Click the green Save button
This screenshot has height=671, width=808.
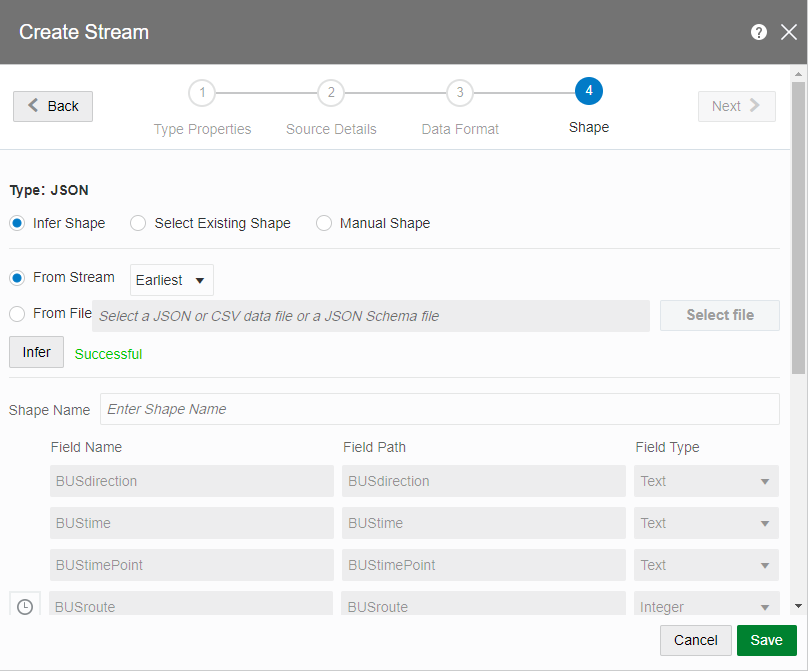point(766,640)
